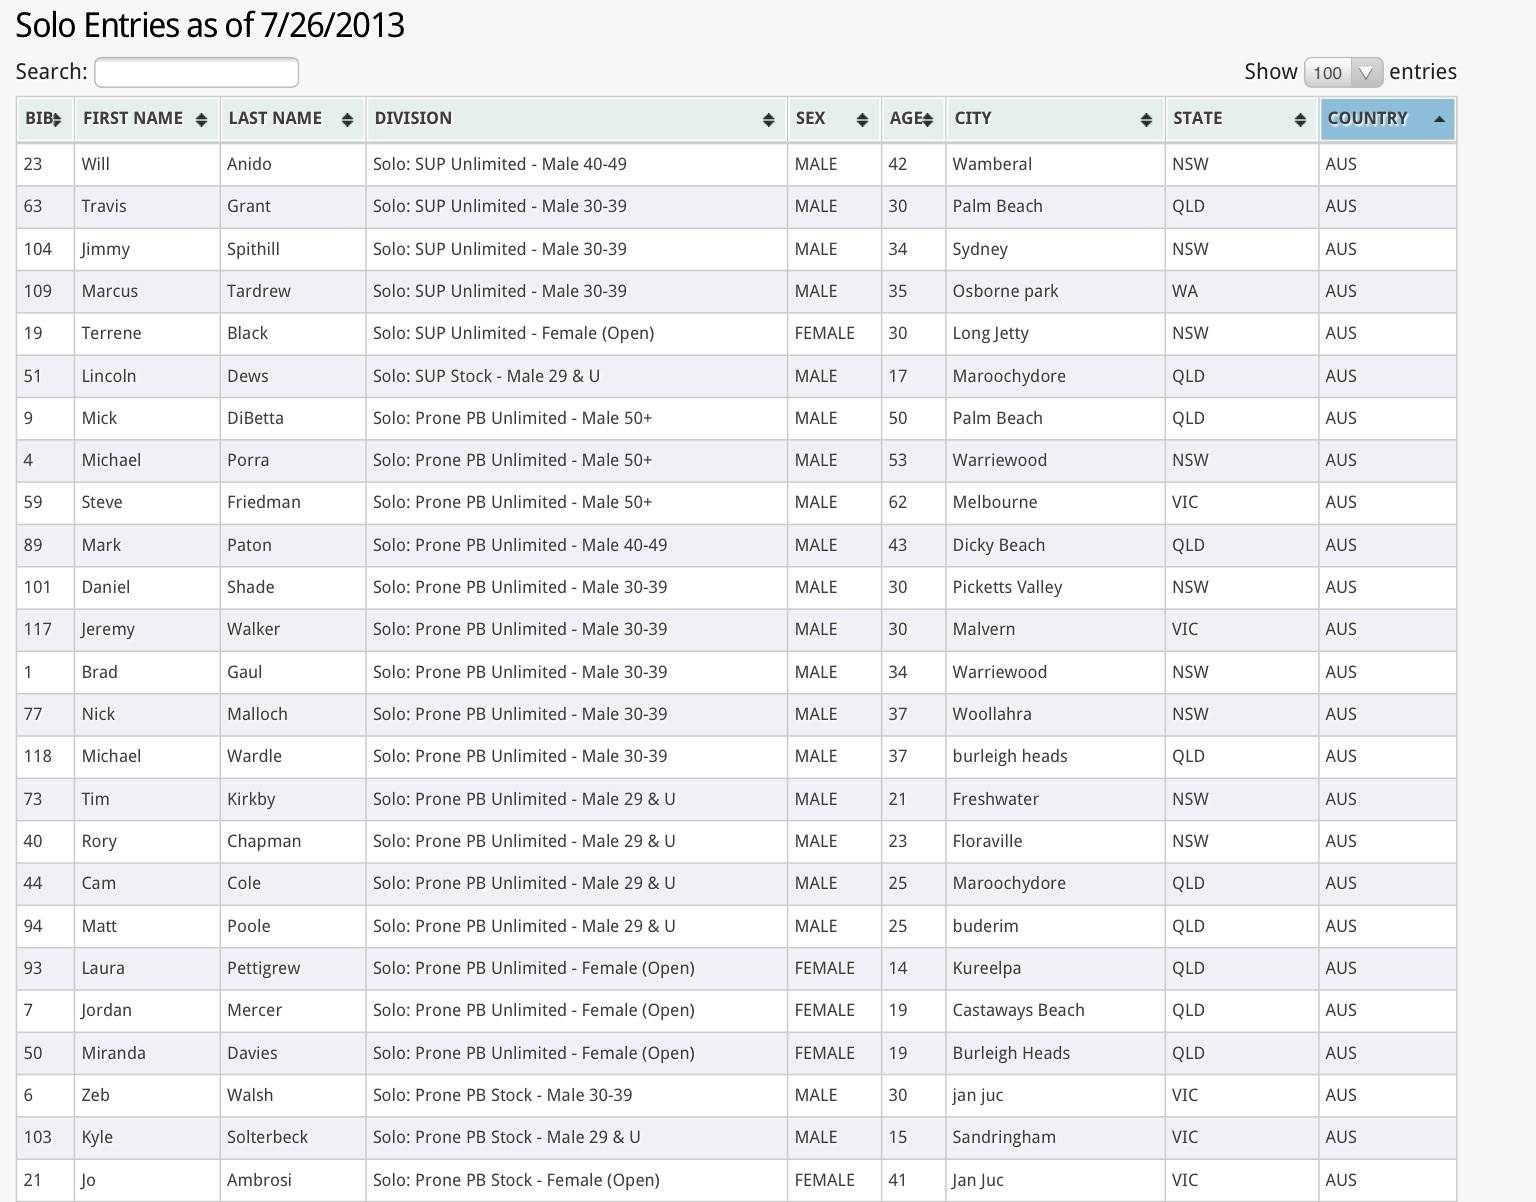Click the COUNTRY column header label
The image size is (1536, 1202).
coord(1367,118)
